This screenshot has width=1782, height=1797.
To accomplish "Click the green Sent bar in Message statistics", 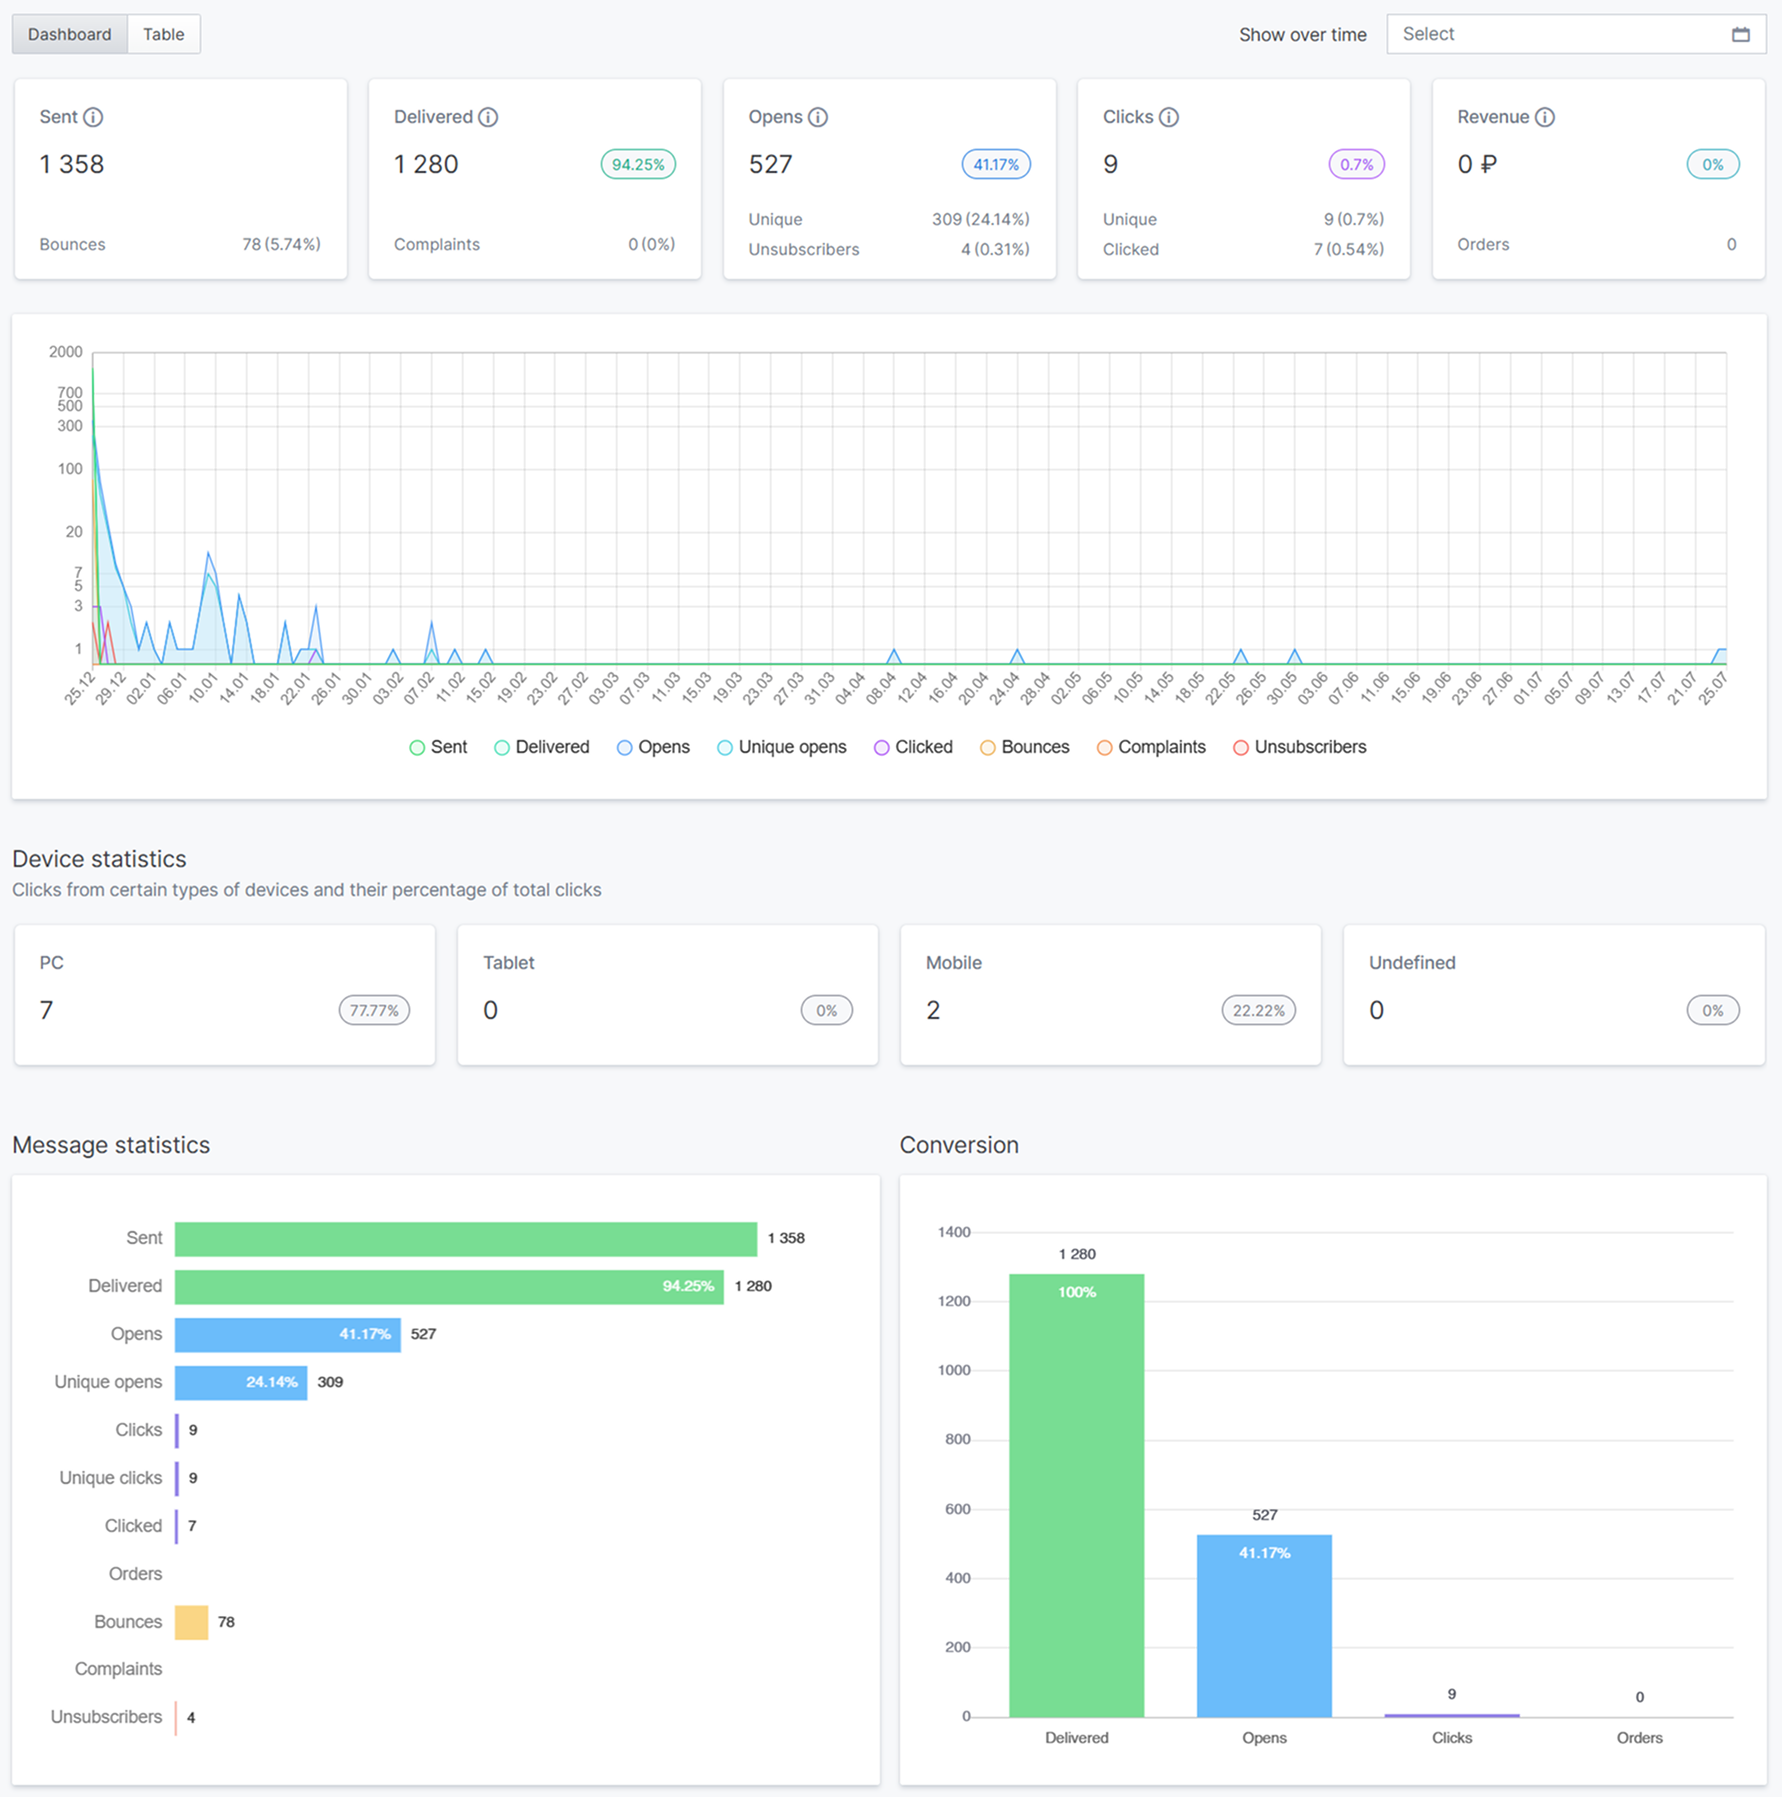I will click(465, 1238).
